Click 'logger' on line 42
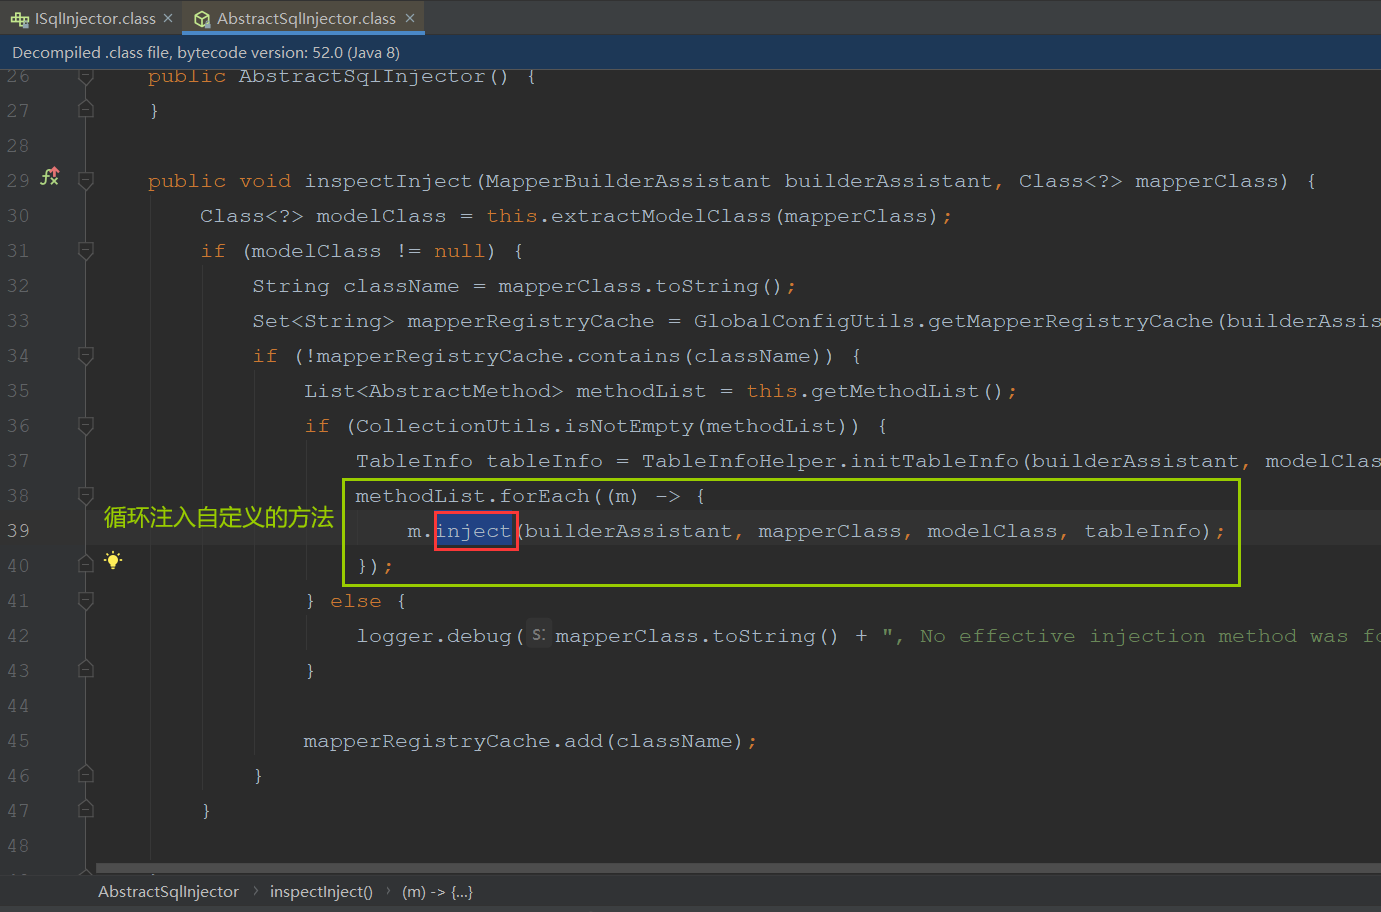This screenshot has width=1381, height=912. 395,636
